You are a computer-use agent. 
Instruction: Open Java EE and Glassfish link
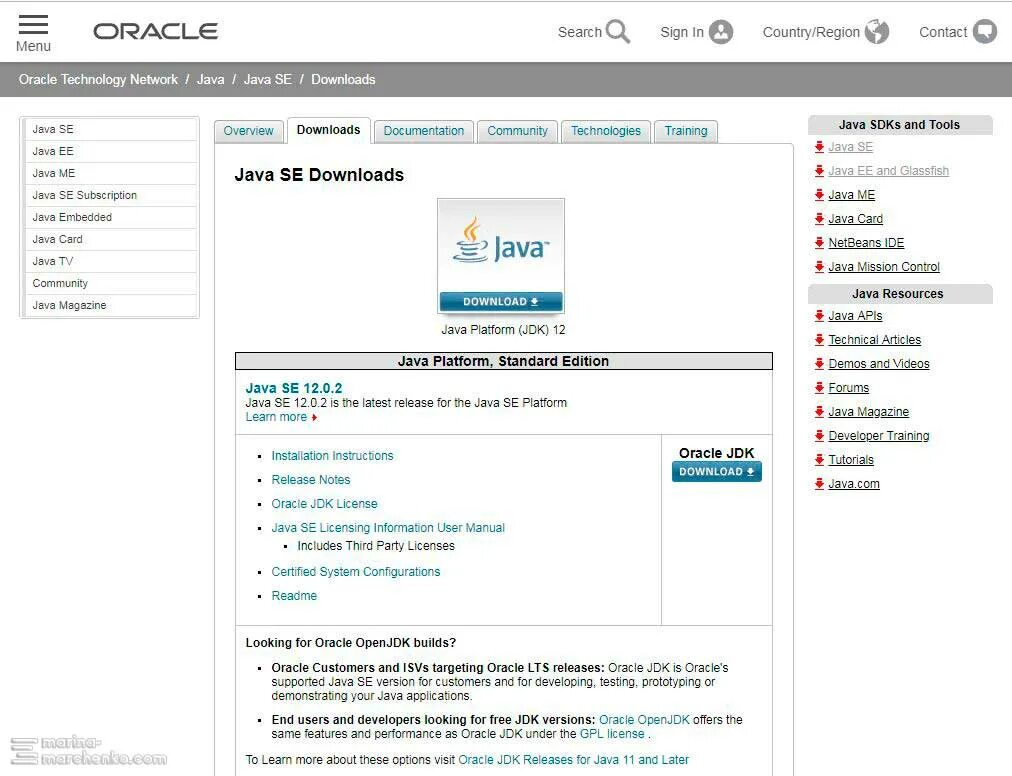pos(889,170)
